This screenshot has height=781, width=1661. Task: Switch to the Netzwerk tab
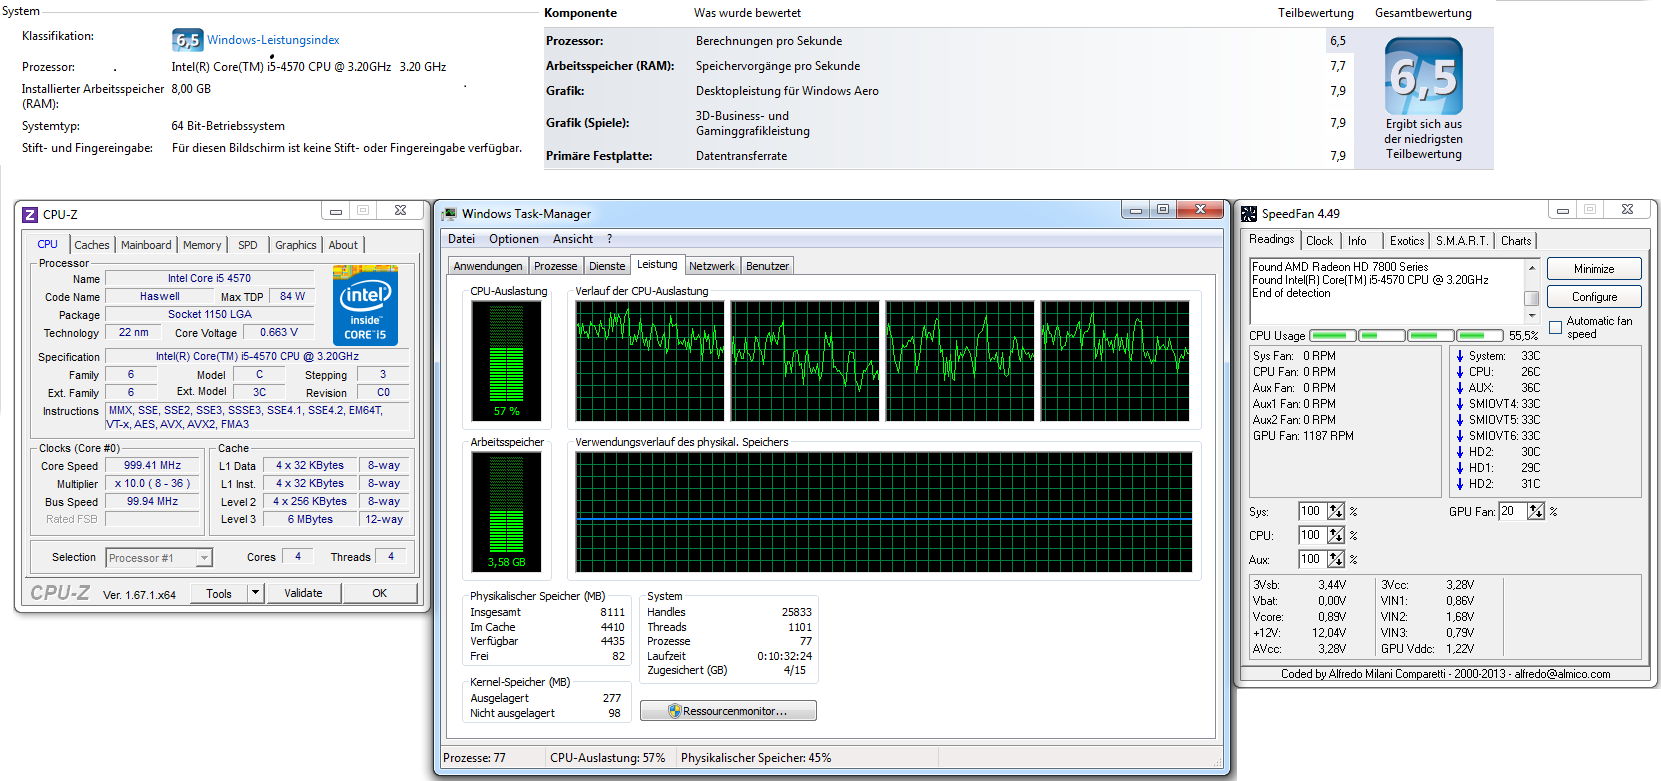point(712,266)
